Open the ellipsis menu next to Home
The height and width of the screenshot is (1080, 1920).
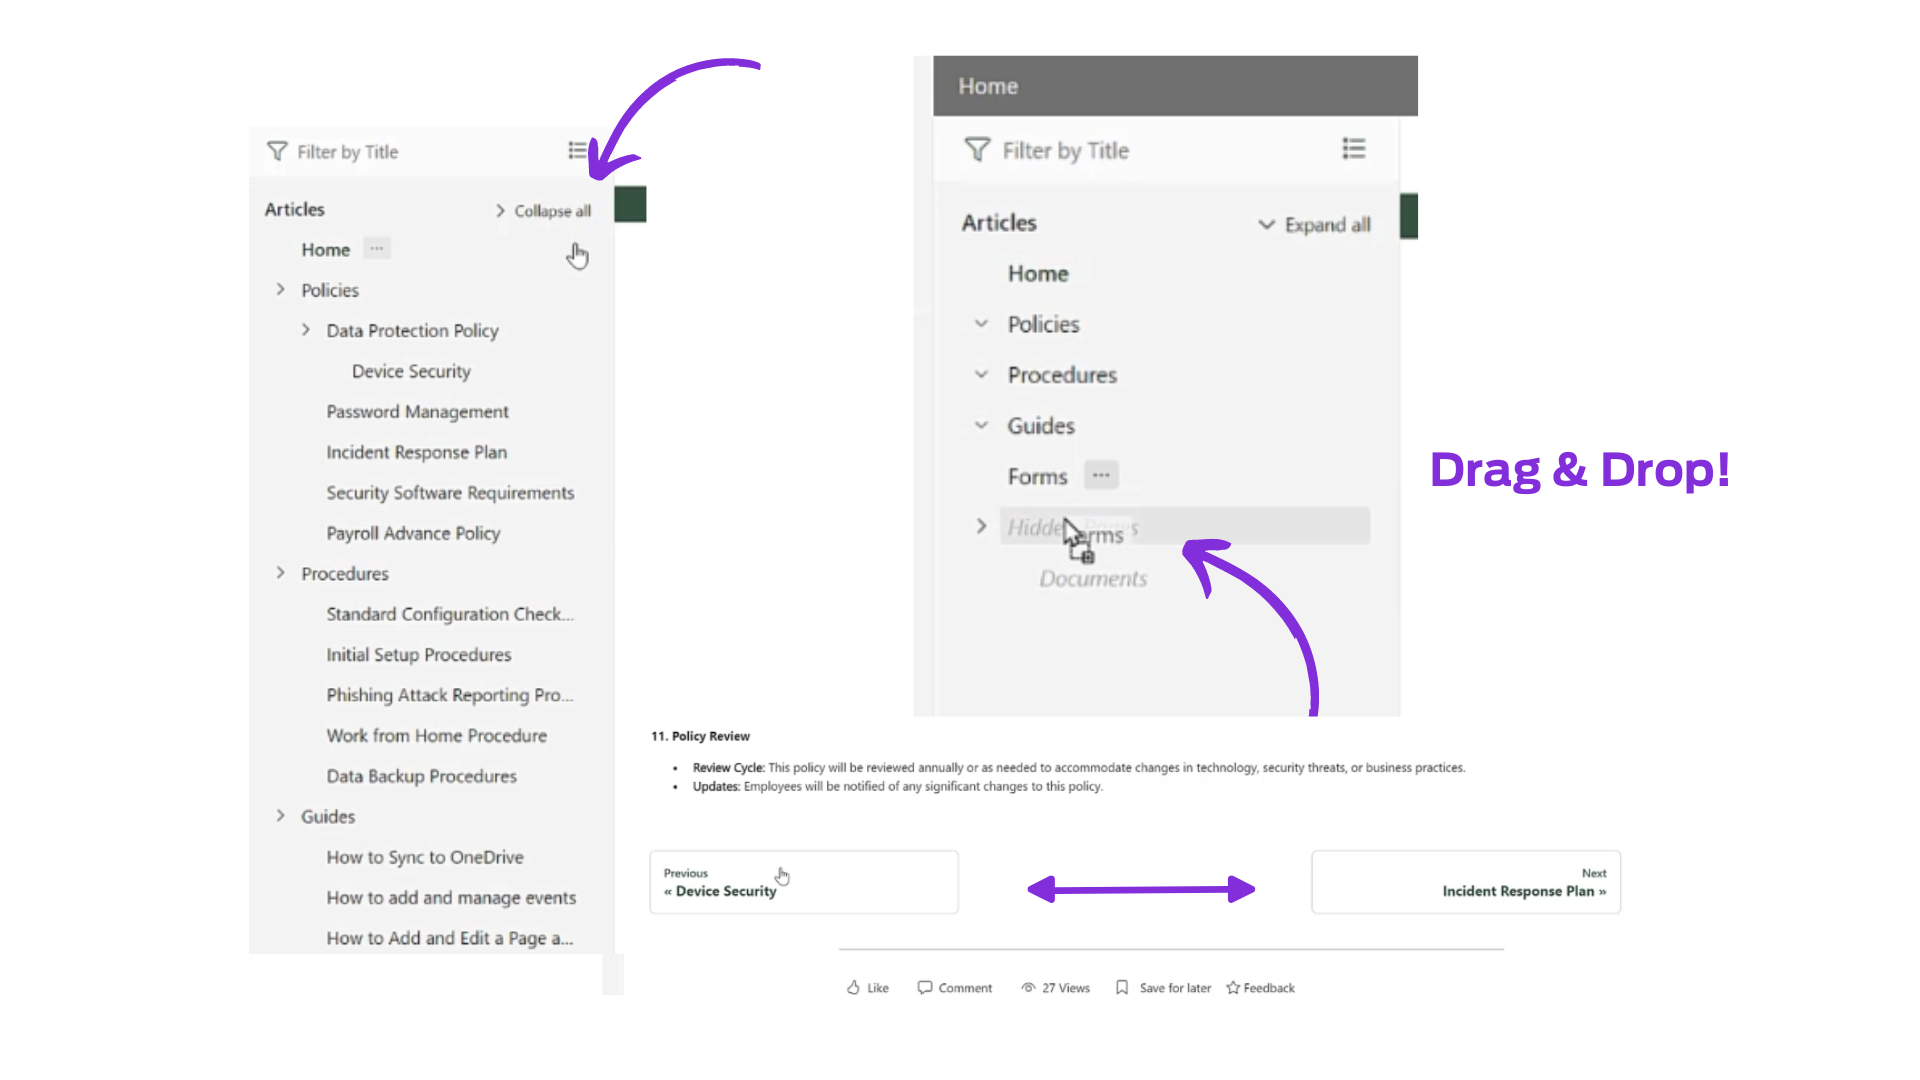pos(376,248)
